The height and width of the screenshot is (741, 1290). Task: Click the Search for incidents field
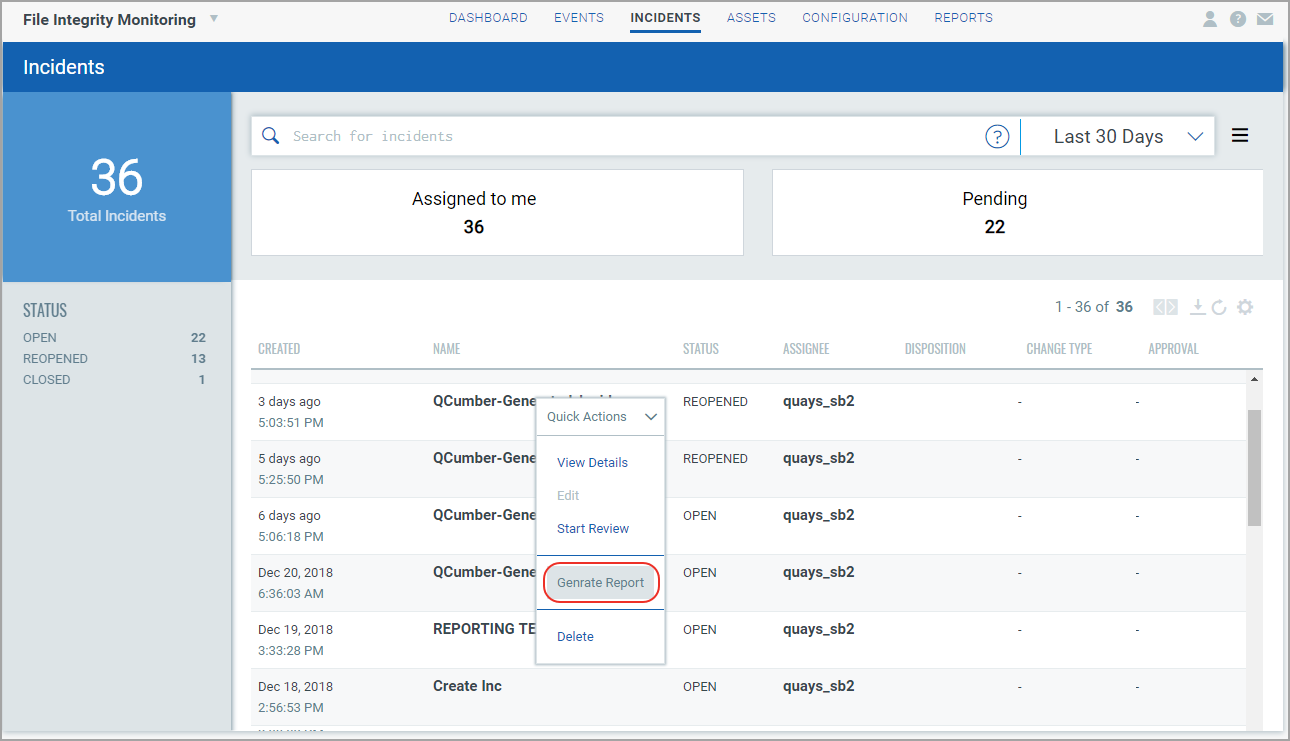click(636, 136)
